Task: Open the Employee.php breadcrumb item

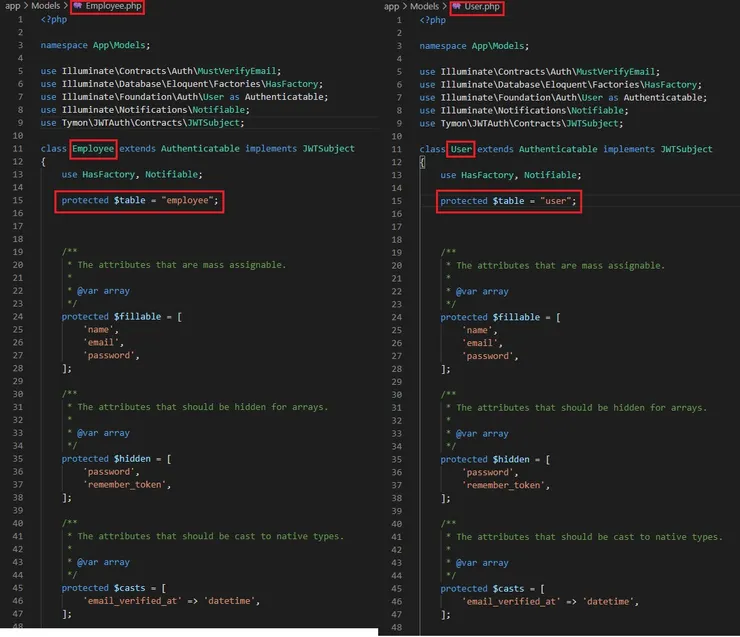Action: pos(113,6)
